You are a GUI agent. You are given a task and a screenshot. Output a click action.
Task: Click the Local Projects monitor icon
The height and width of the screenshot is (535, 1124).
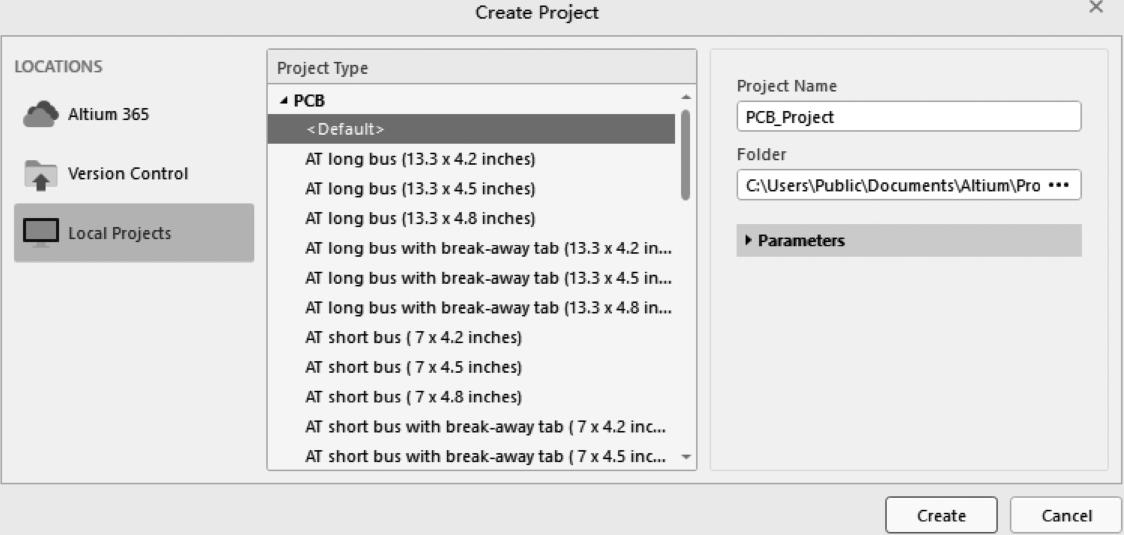click(x=41, y=234)
